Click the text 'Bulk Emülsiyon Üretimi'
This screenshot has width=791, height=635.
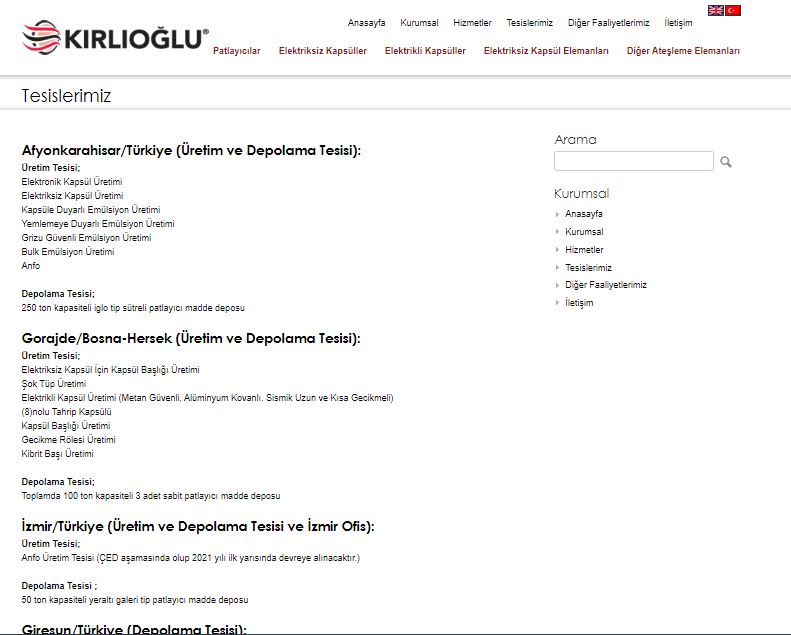[68, 252]
